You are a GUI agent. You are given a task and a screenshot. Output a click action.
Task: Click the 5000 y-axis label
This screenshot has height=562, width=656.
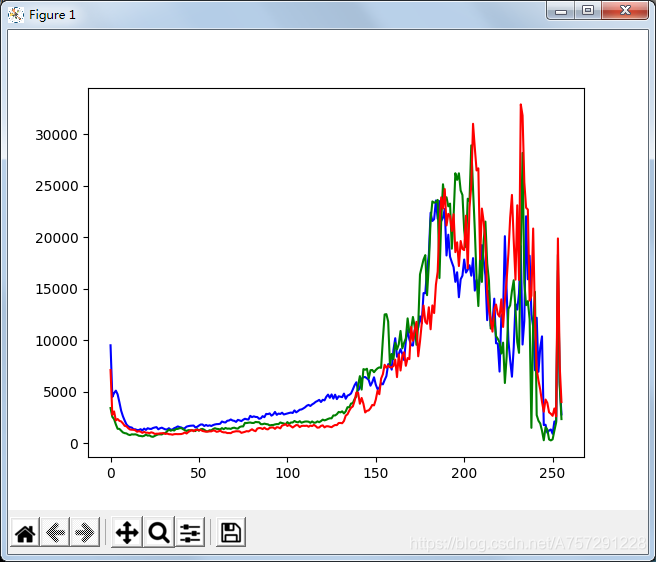[x=61, y=392]
